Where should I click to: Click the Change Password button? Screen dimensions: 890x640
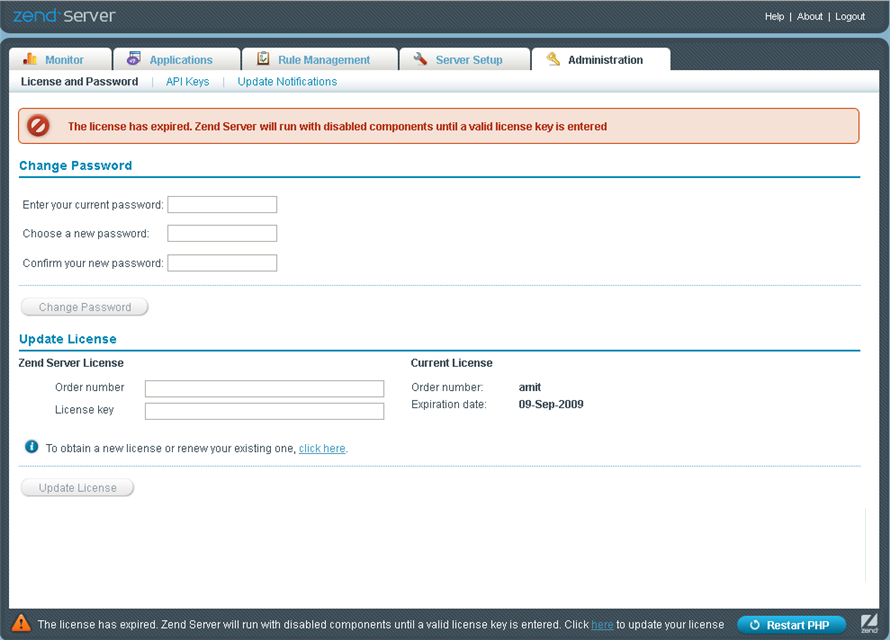[x=85, y=307]
